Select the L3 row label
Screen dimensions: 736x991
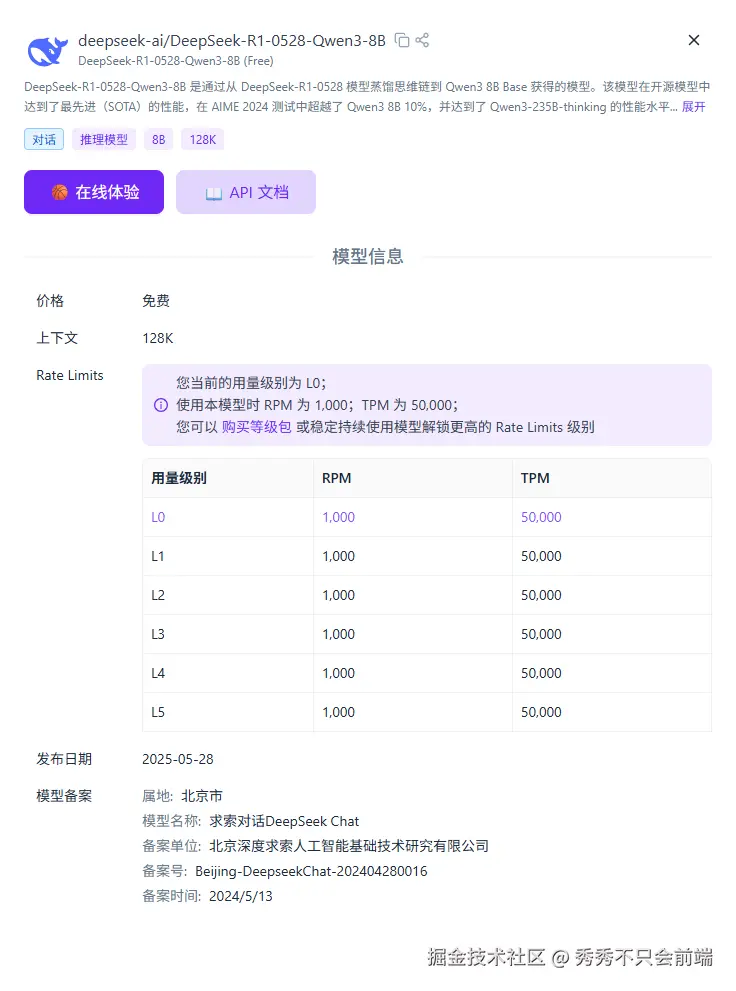(158, 635)
